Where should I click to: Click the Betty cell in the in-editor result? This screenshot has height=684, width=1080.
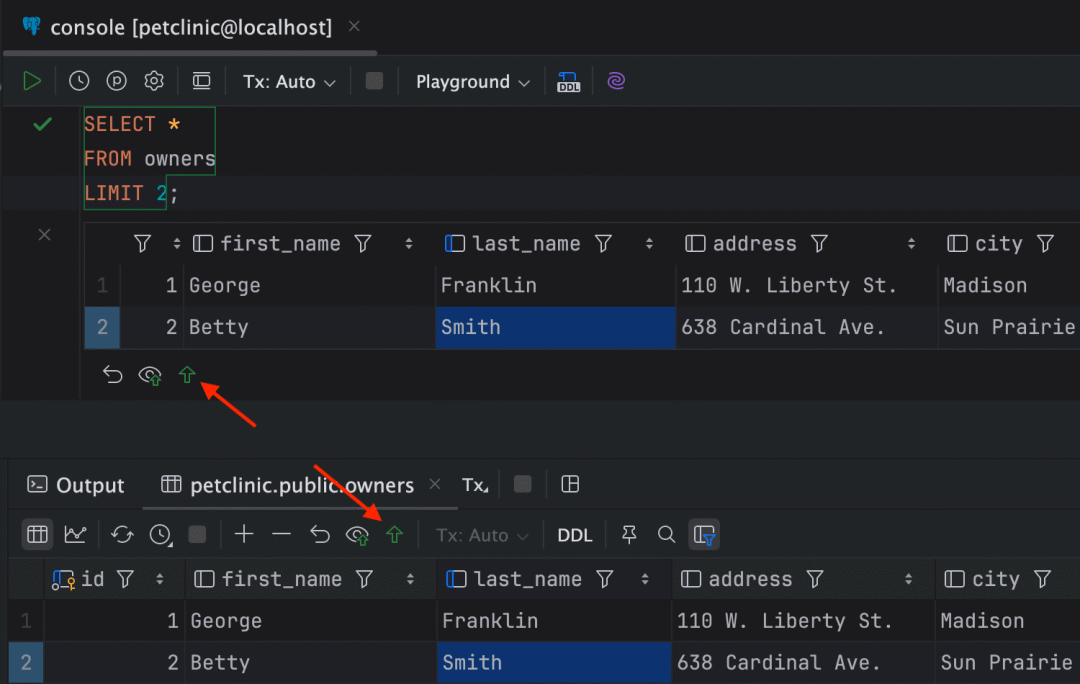tap(310, 327)
